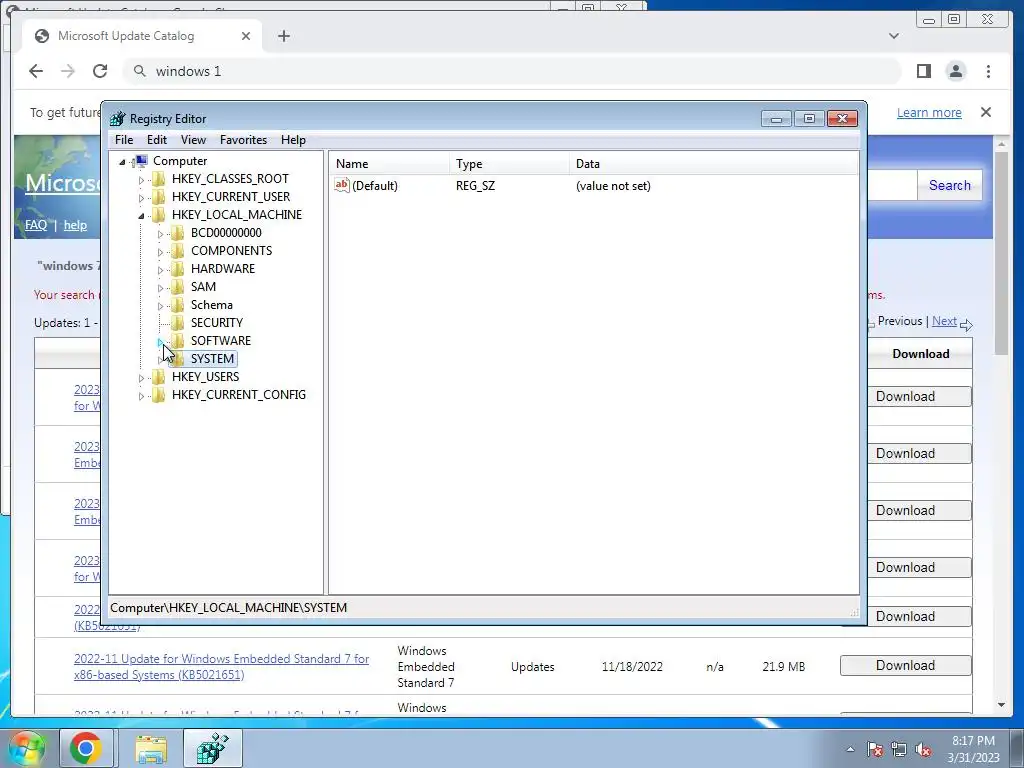
Task: Click the HKEY_CLASSES_ROOT folder icon
Action: (159, 179)
